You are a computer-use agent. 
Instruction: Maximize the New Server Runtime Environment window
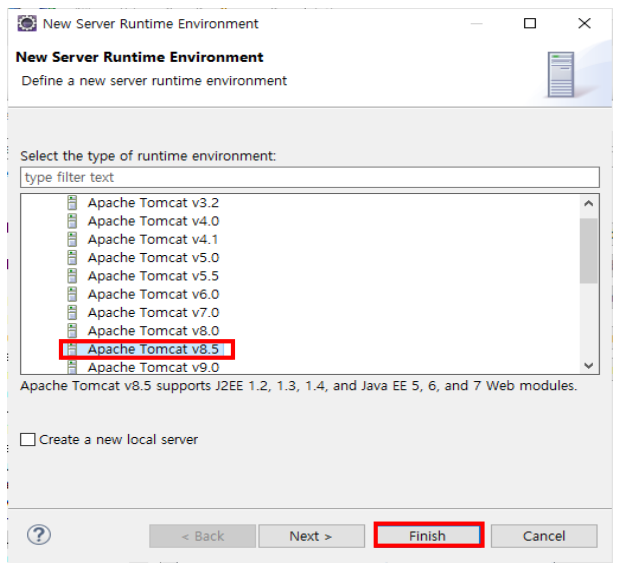(x=530, y=23)
